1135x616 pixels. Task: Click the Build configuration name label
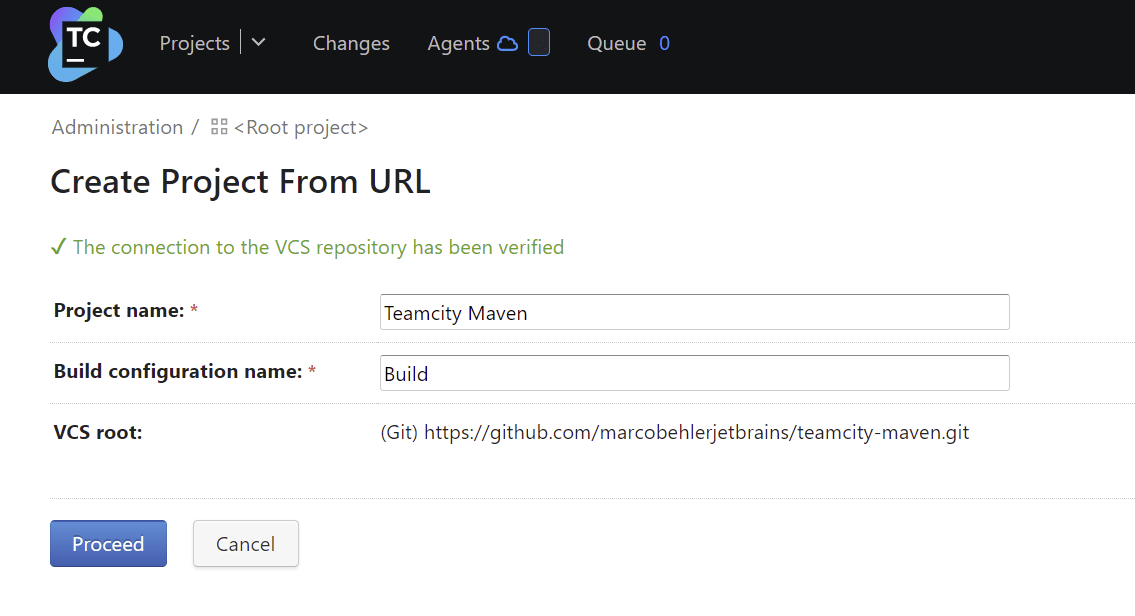(x=178, y=372)
